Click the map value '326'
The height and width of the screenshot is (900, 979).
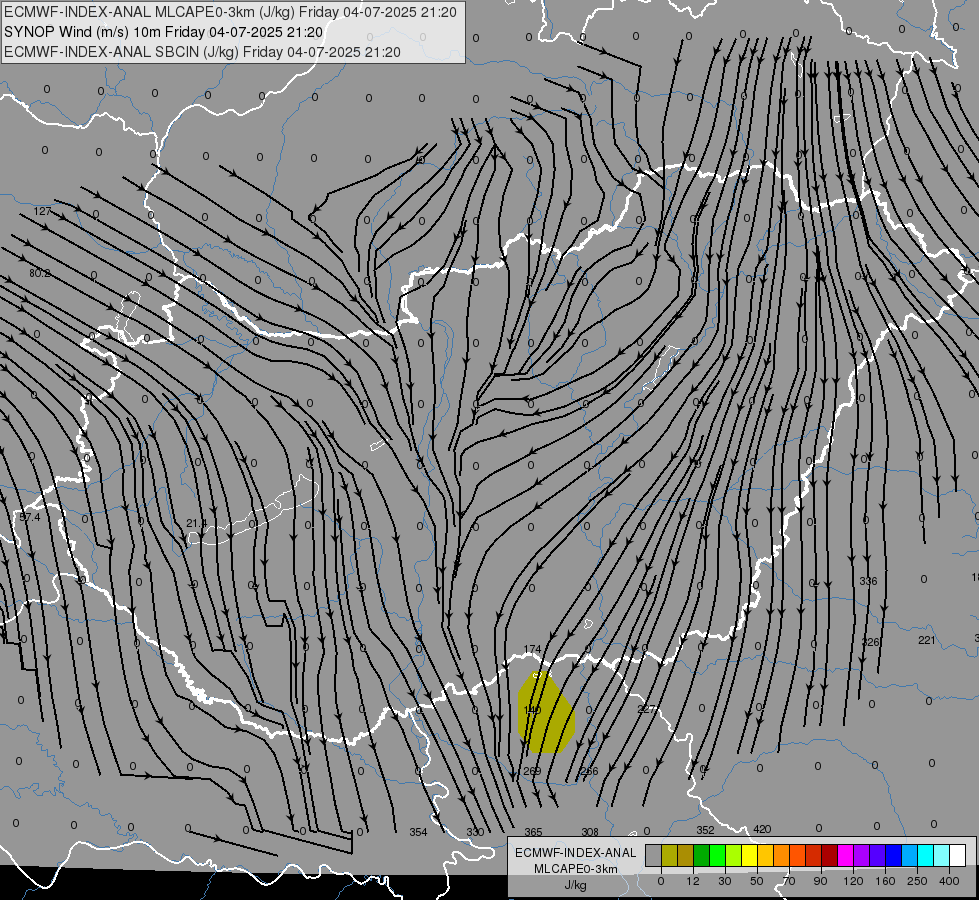tap(870, 642)
